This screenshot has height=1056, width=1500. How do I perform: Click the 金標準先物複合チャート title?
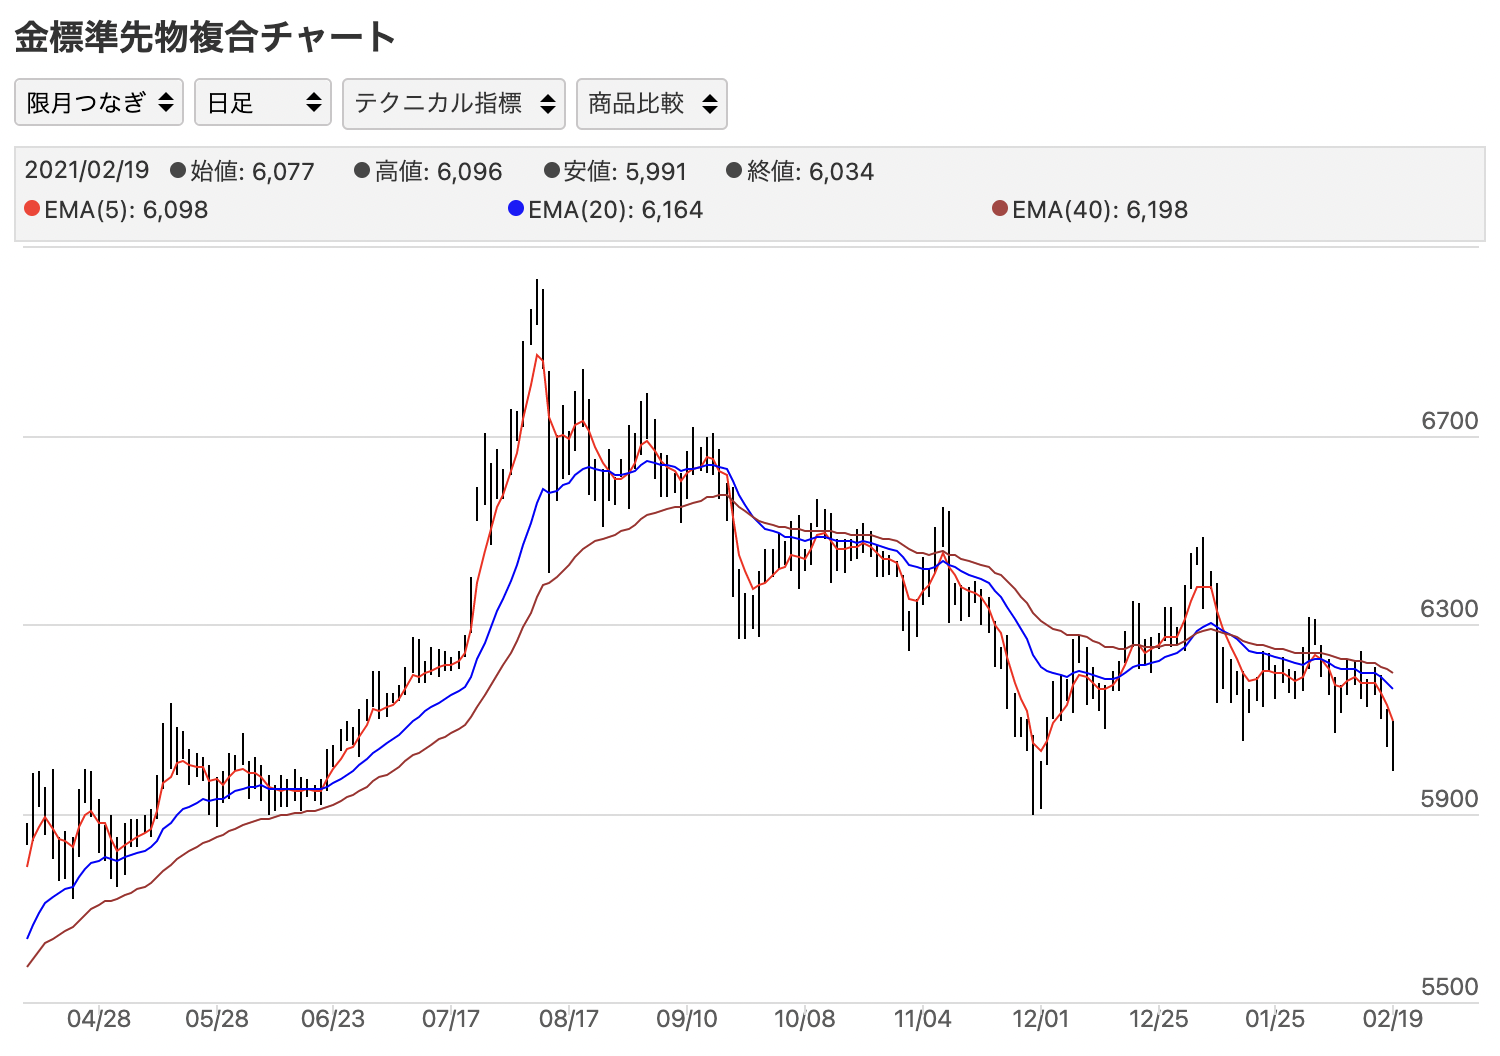(205, 37)
